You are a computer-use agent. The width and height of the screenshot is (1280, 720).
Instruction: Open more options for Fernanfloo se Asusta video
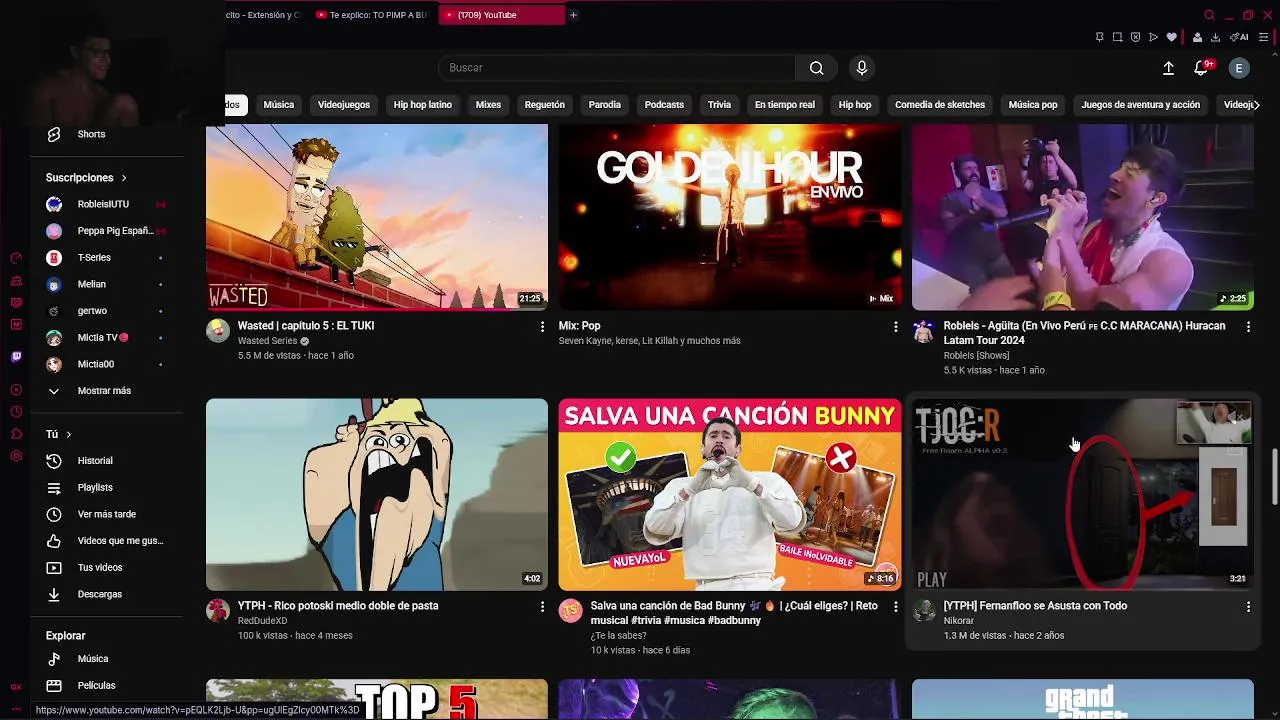click(x=1248, y=607)
